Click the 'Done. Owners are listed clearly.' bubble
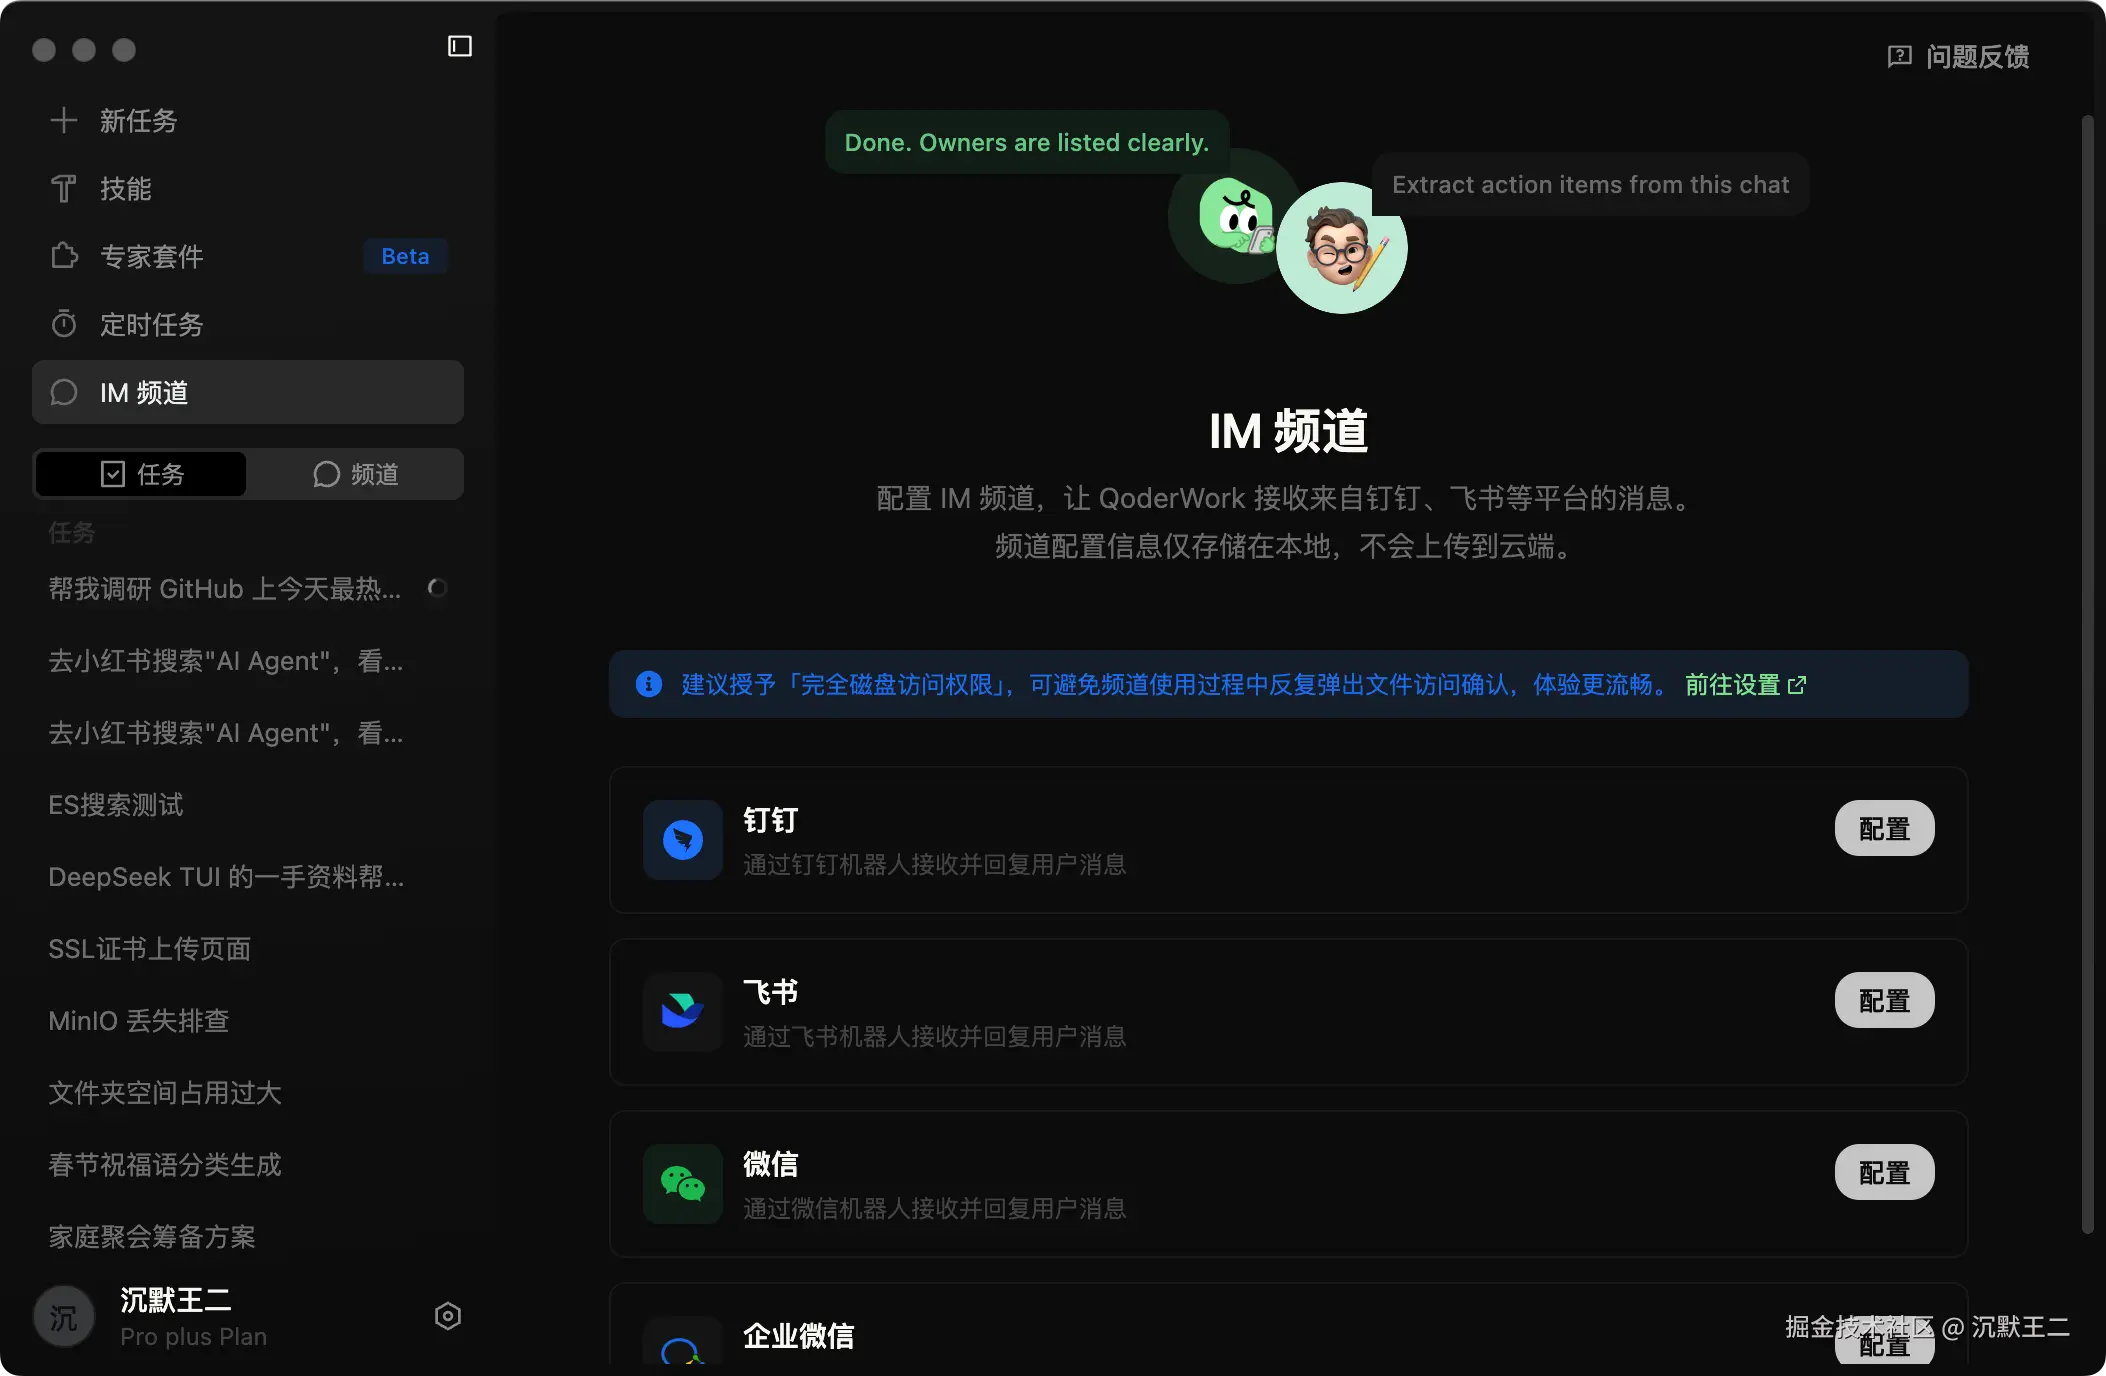2106x1376 pixels. tap(1027, 142)
